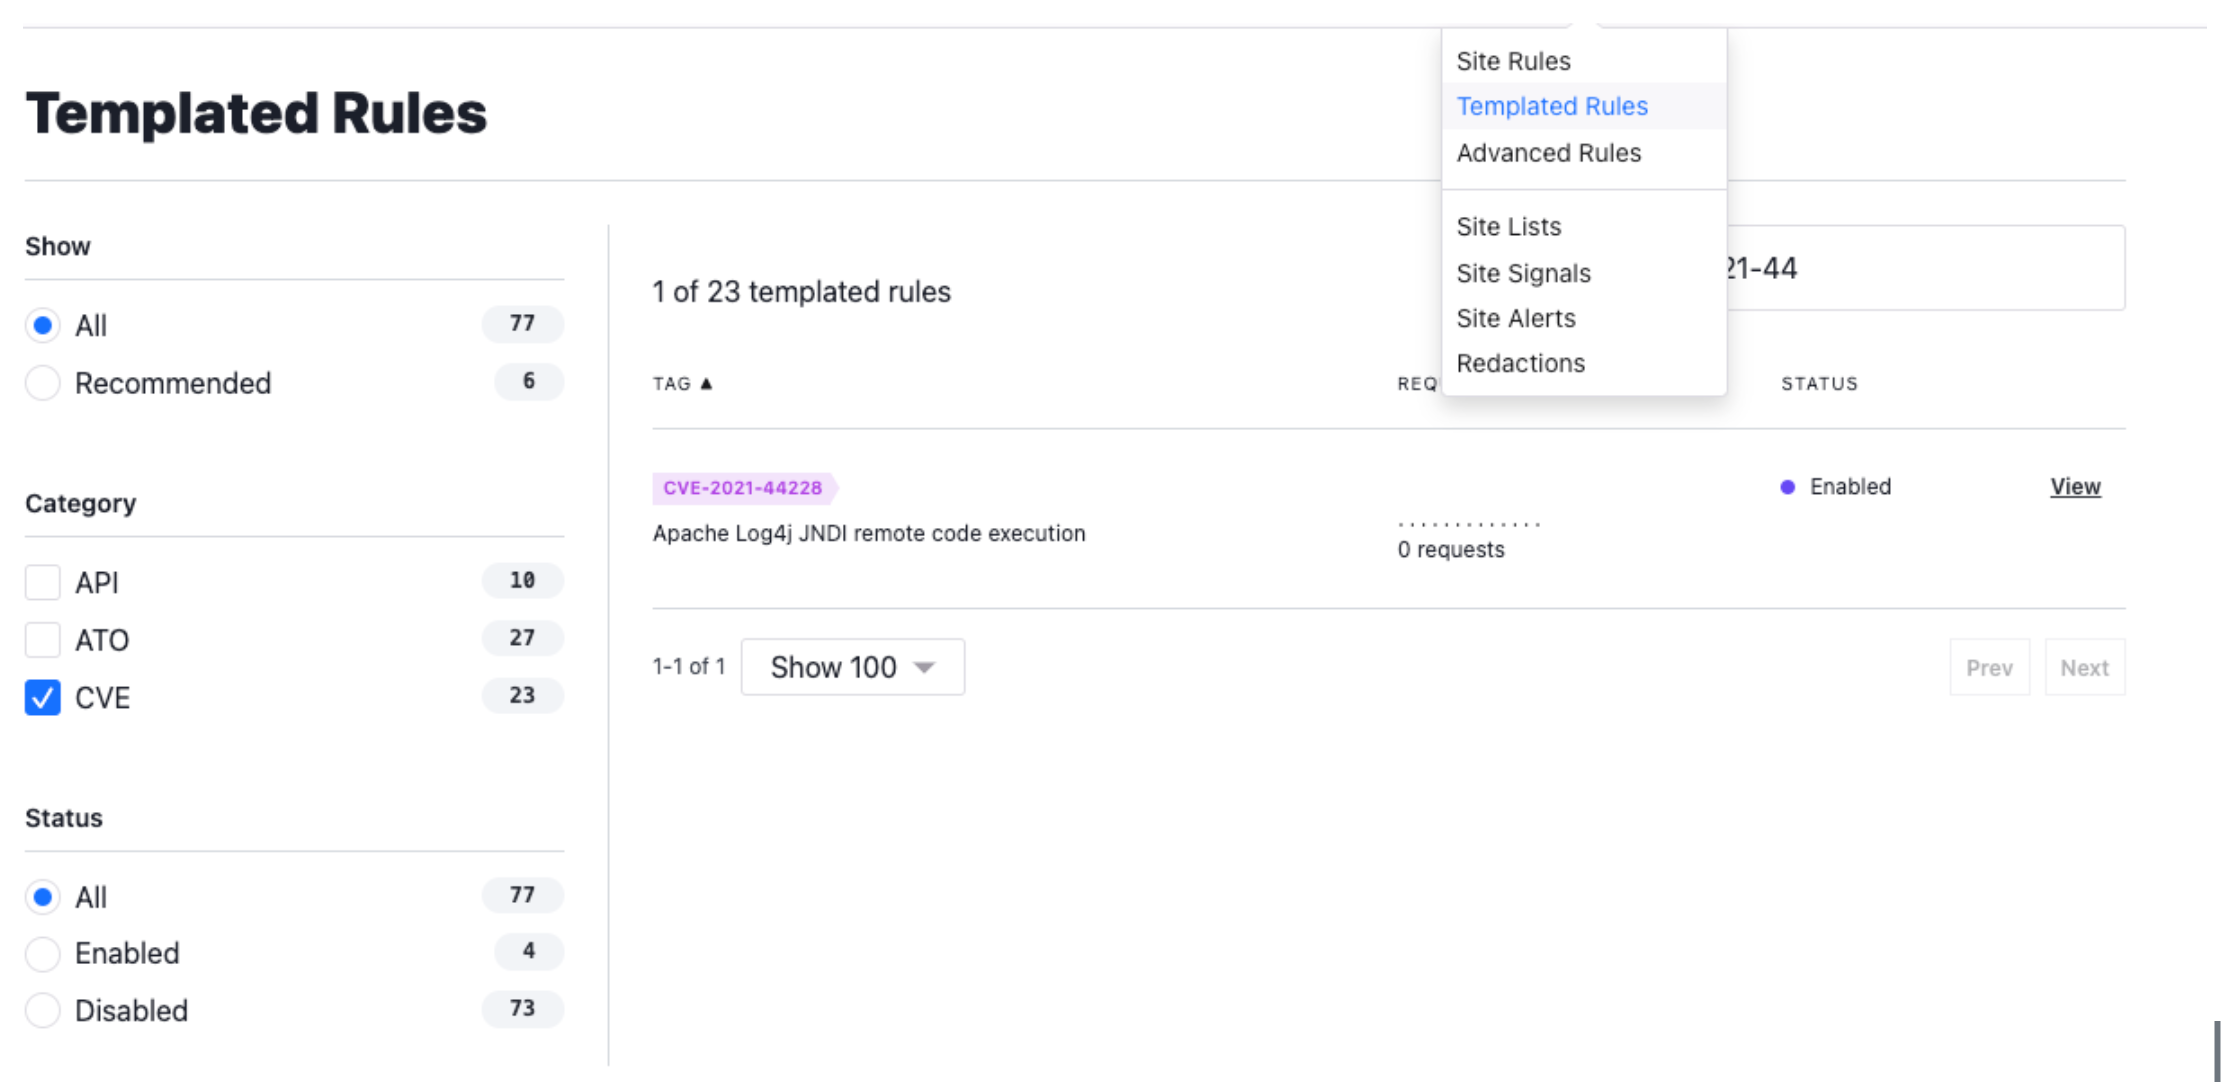Open Site Signals menu entry
This screenshot has width=2222, height=1082.
(1523, 273)
